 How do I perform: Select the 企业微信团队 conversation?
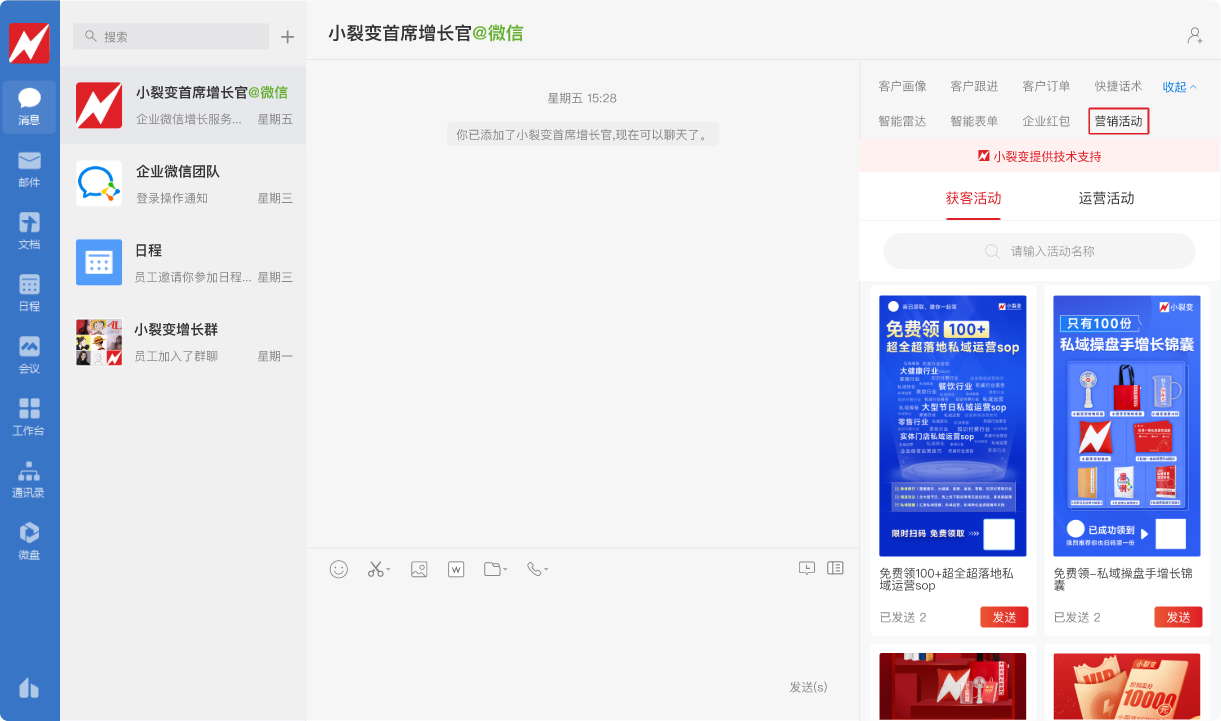[x=183, y=184]
